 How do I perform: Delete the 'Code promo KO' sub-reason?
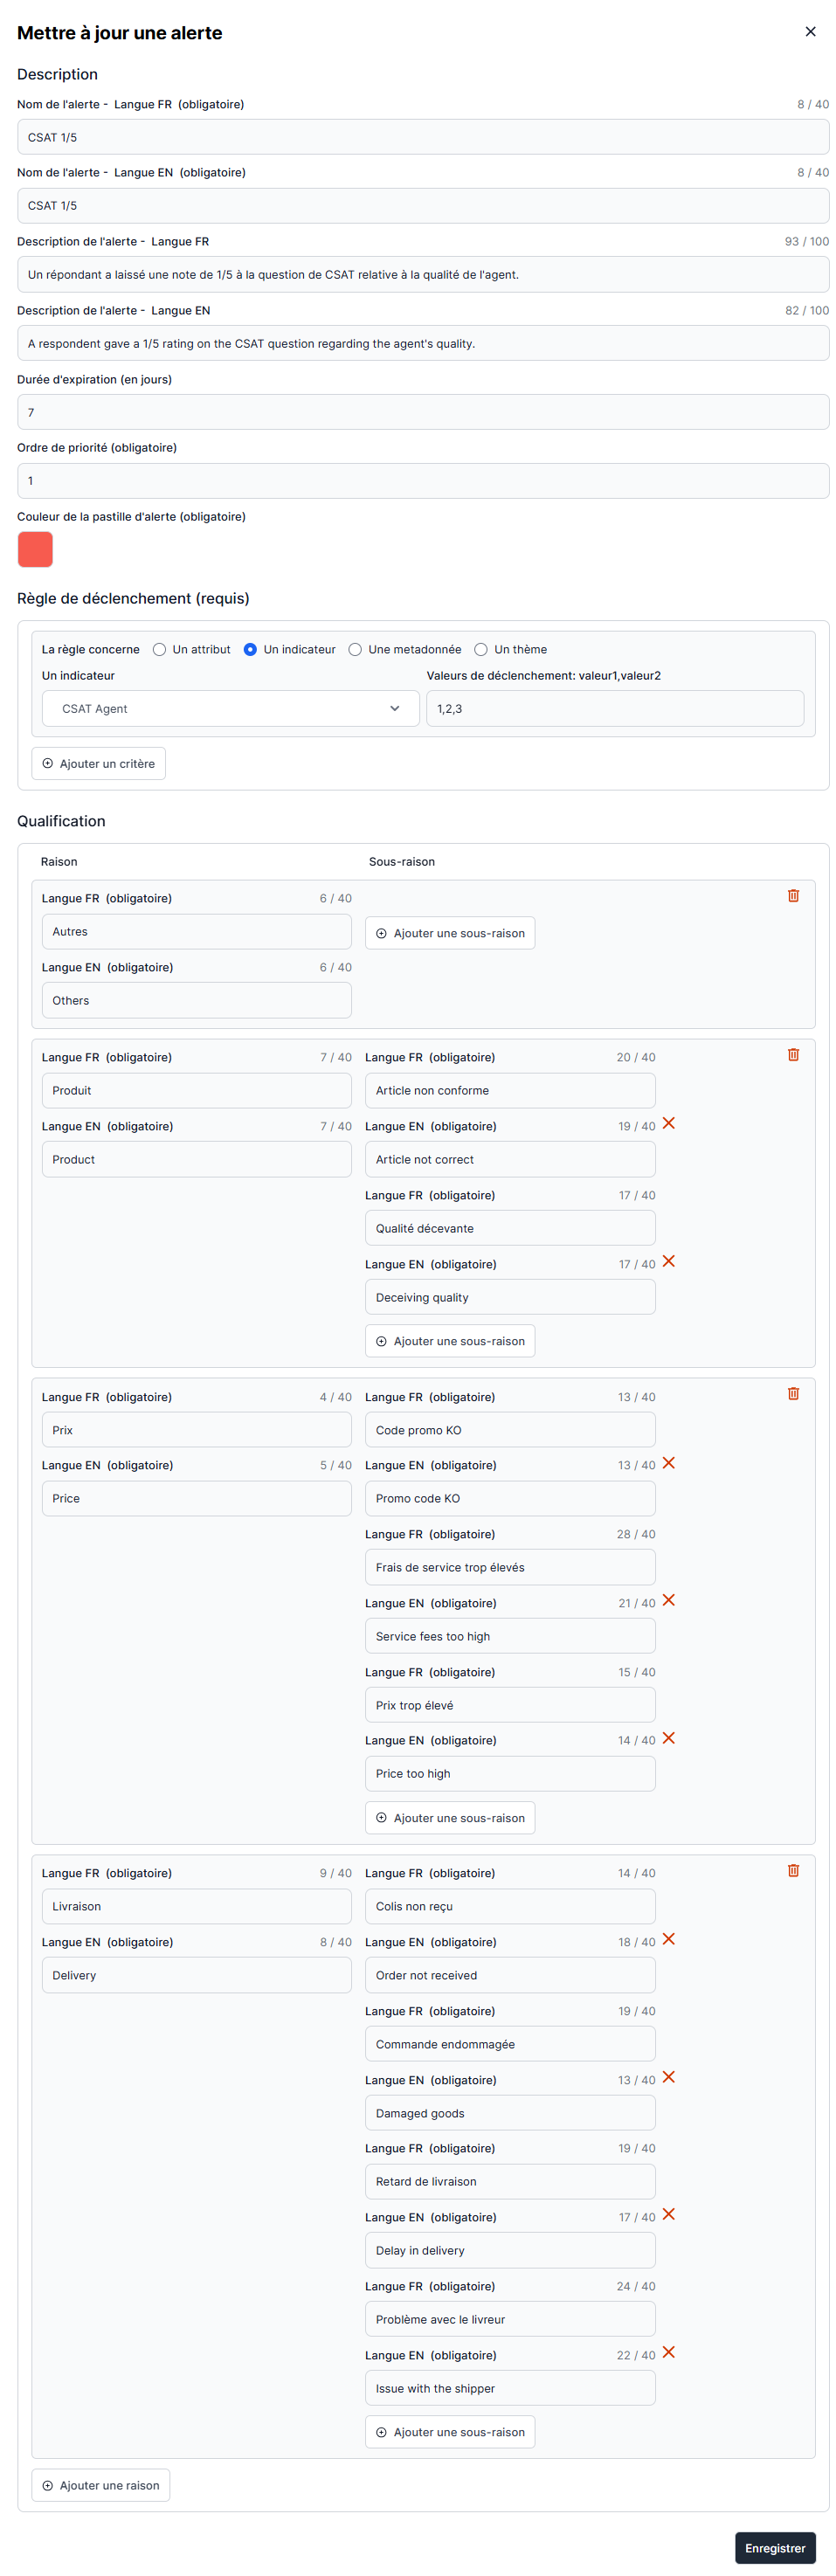pyautogui.click(x=669, y=1463)
